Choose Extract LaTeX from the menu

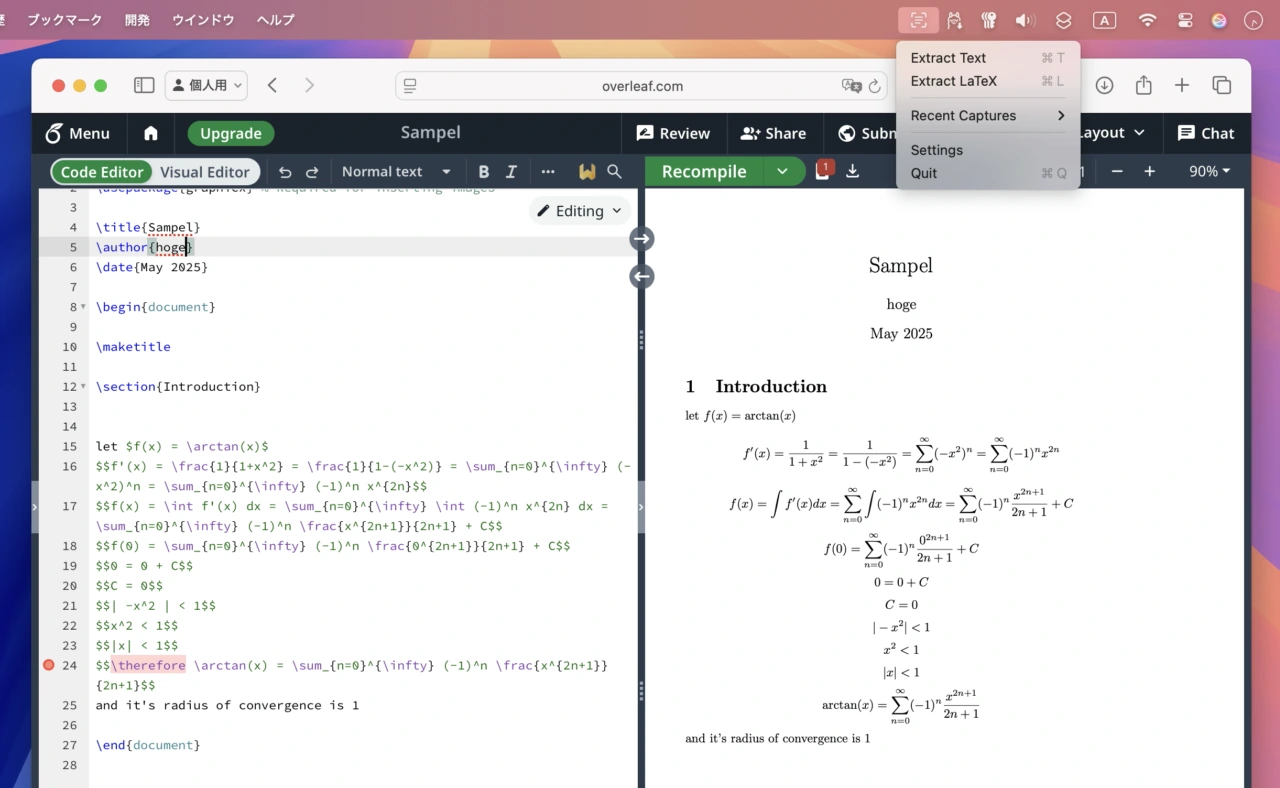953,81
